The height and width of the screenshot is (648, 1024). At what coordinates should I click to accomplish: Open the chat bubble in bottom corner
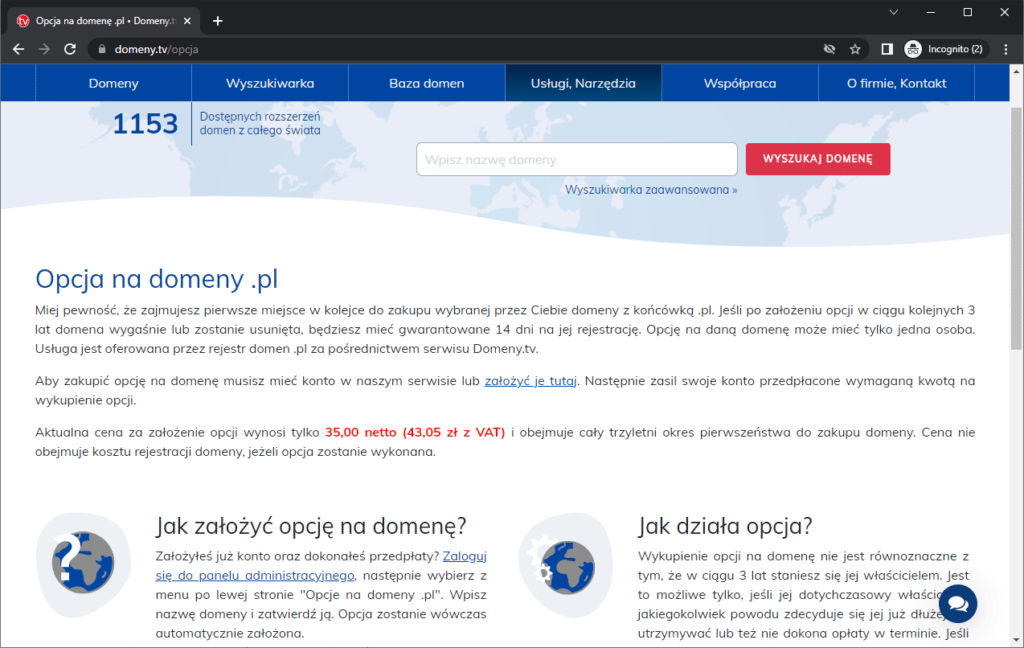[958, 604]
